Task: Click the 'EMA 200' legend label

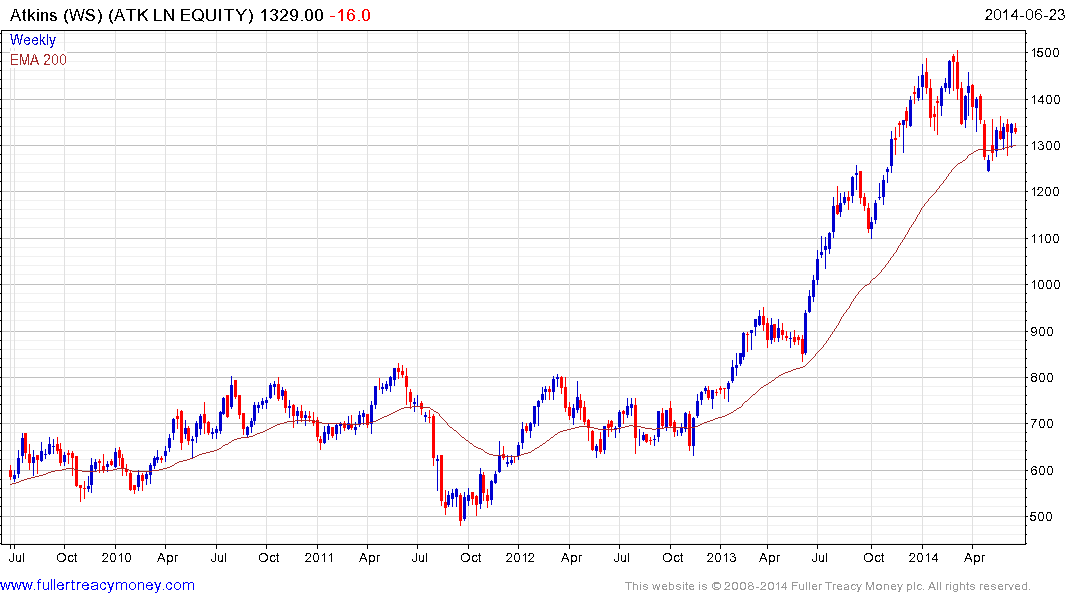Action: [x=38, y=60]
